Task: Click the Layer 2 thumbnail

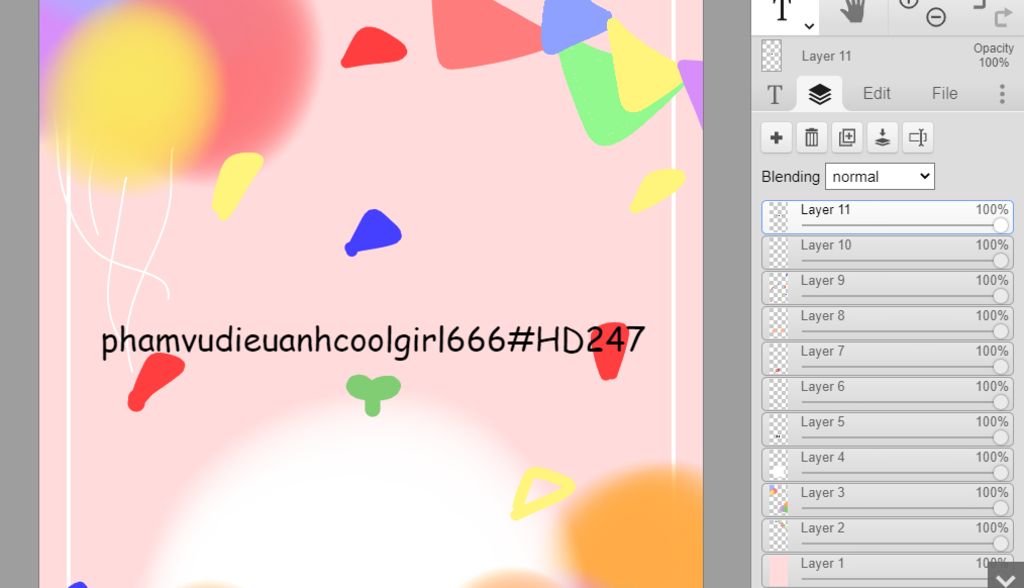Action: (778, 534)
